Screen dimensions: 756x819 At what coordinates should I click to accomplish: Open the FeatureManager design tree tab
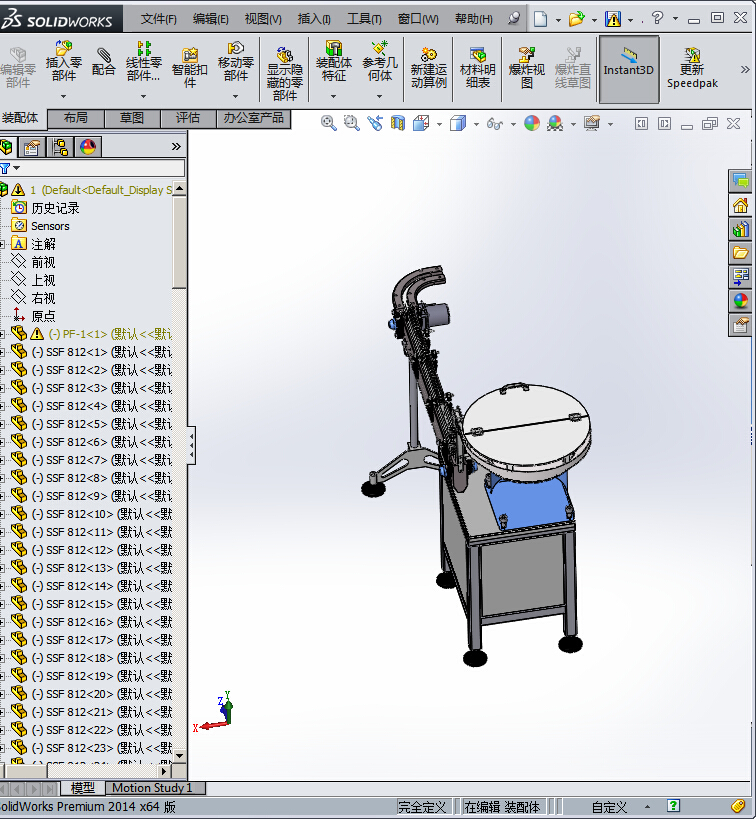[x=6, y=147]
